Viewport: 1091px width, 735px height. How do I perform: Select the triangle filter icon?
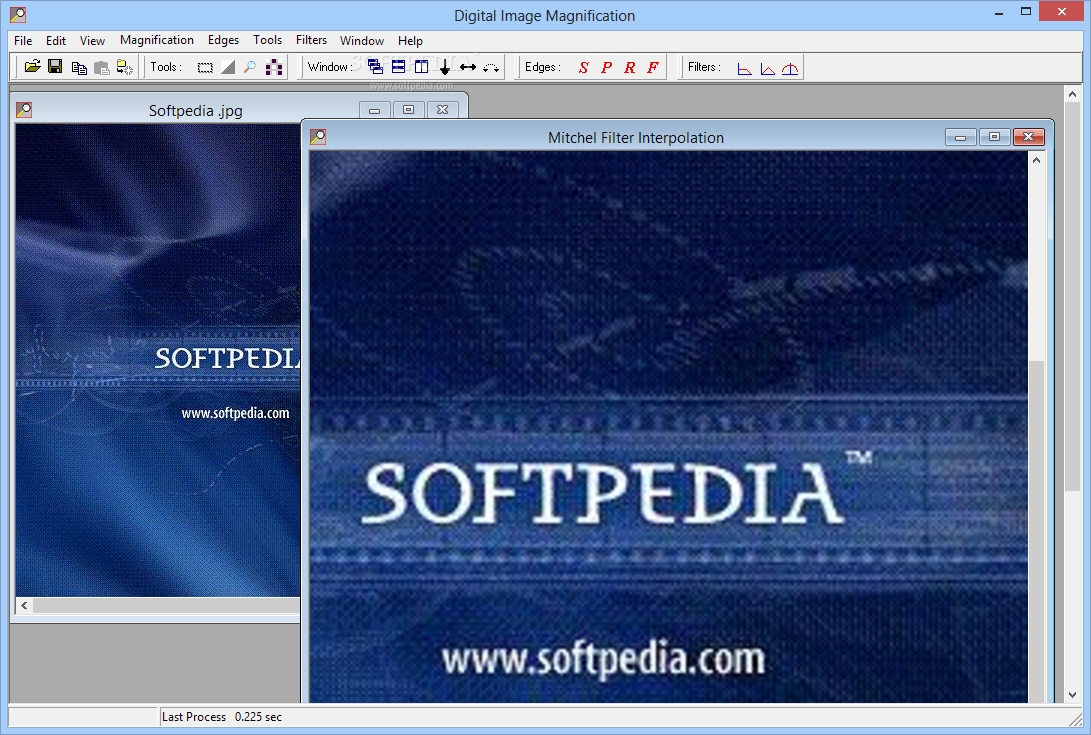pyautogui.click(x=767, y=66)
